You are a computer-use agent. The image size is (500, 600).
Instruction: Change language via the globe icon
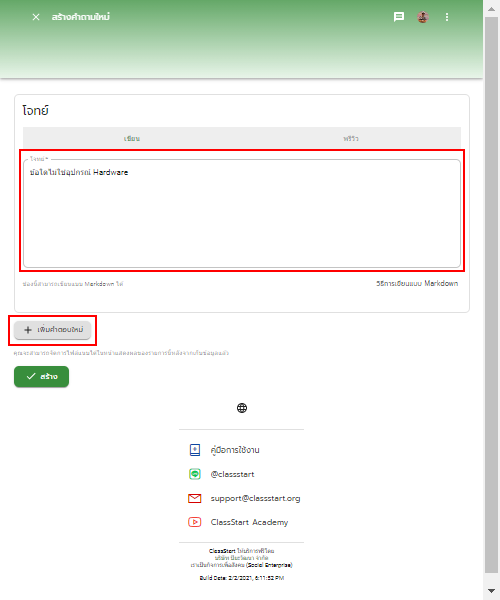(x=242, y=408)
